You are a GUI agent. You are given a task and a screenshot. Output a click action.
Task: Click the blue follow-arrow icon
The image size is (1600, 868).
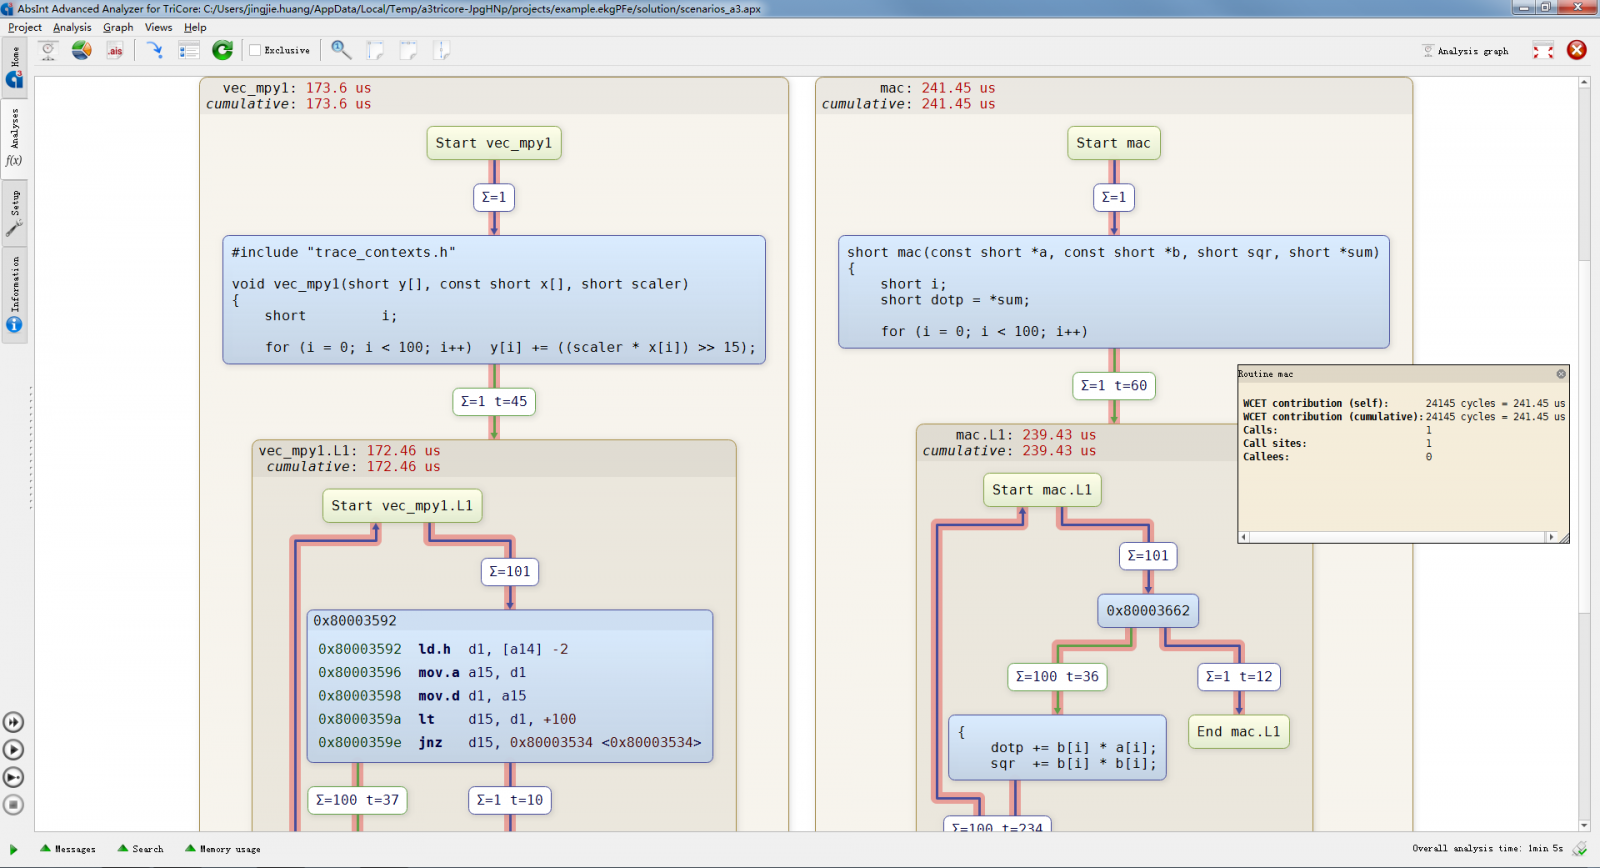155,50
